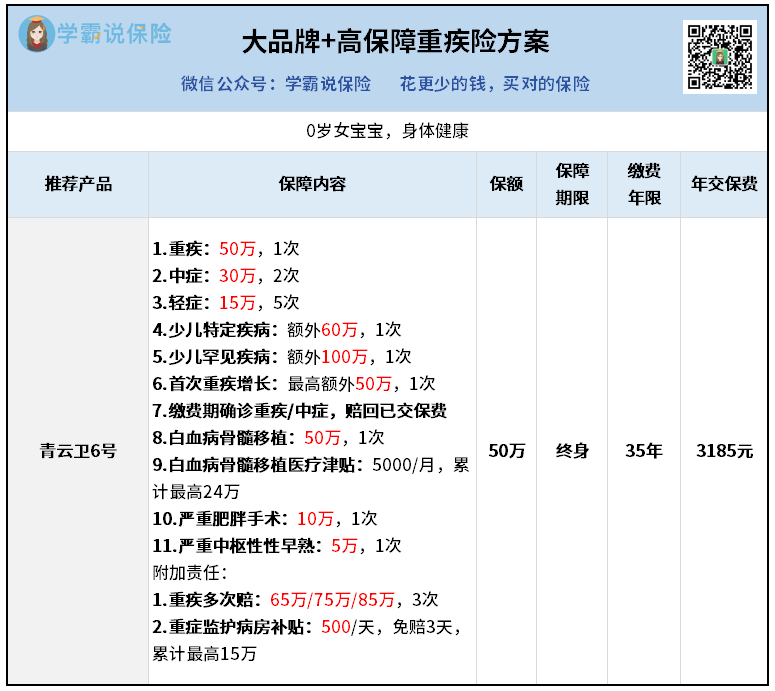Viewport: 775px width, 691px height.
Task: Click line 10.严重肥胖手术：10万
Action: click(265, 519)
